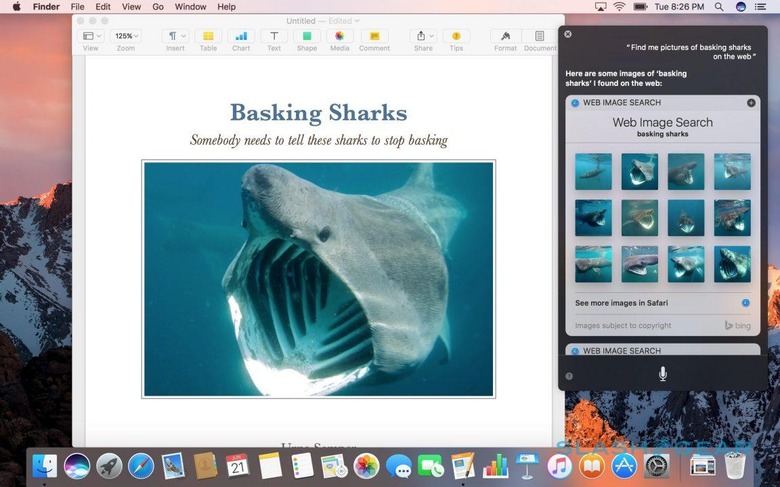The height and width of the screenshot is (487, 780).
Task: Open the Tips toolbar button
Action: click(456, 36)
